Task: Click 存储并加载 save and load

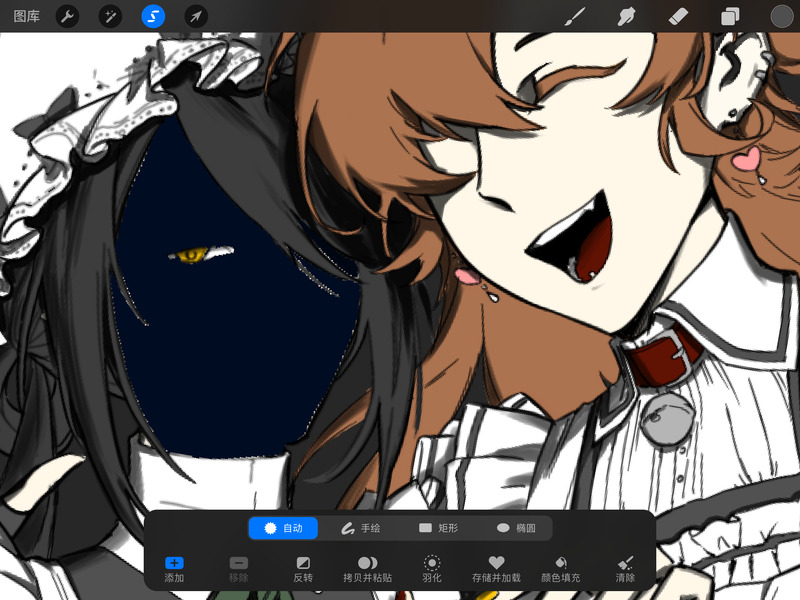Action: [496, 569]
